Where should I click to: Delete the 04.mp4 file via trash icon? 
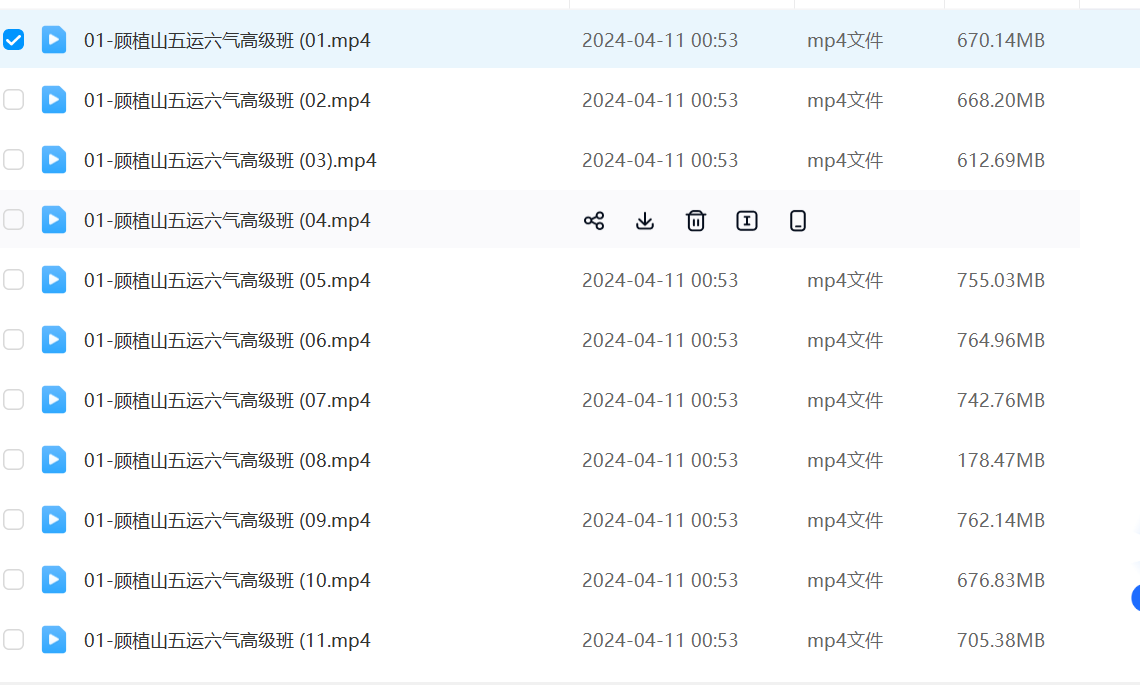tap(696, 221)
